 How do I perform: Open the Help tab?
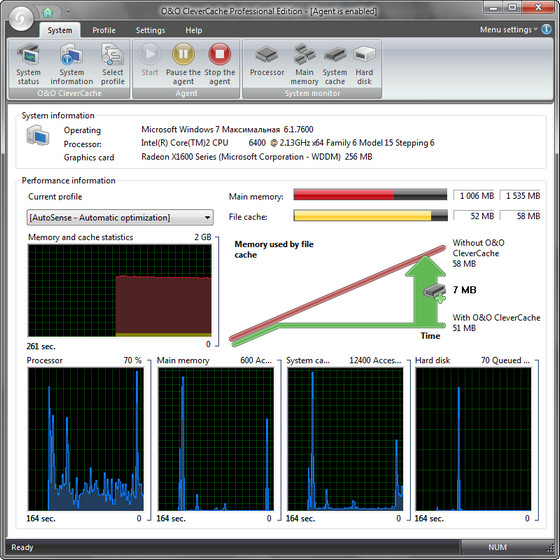tap(194, 30)
